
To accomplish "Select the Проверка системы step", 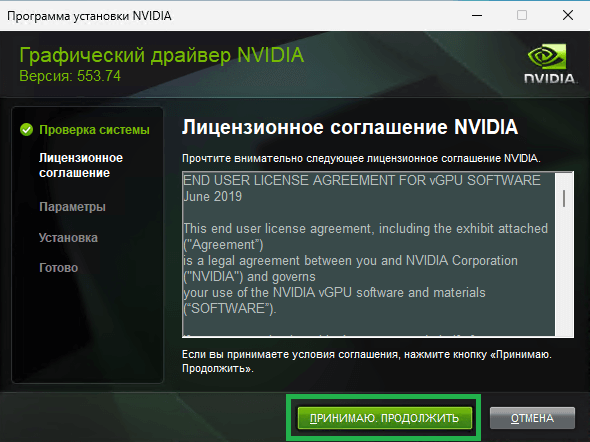I will 94,130.
